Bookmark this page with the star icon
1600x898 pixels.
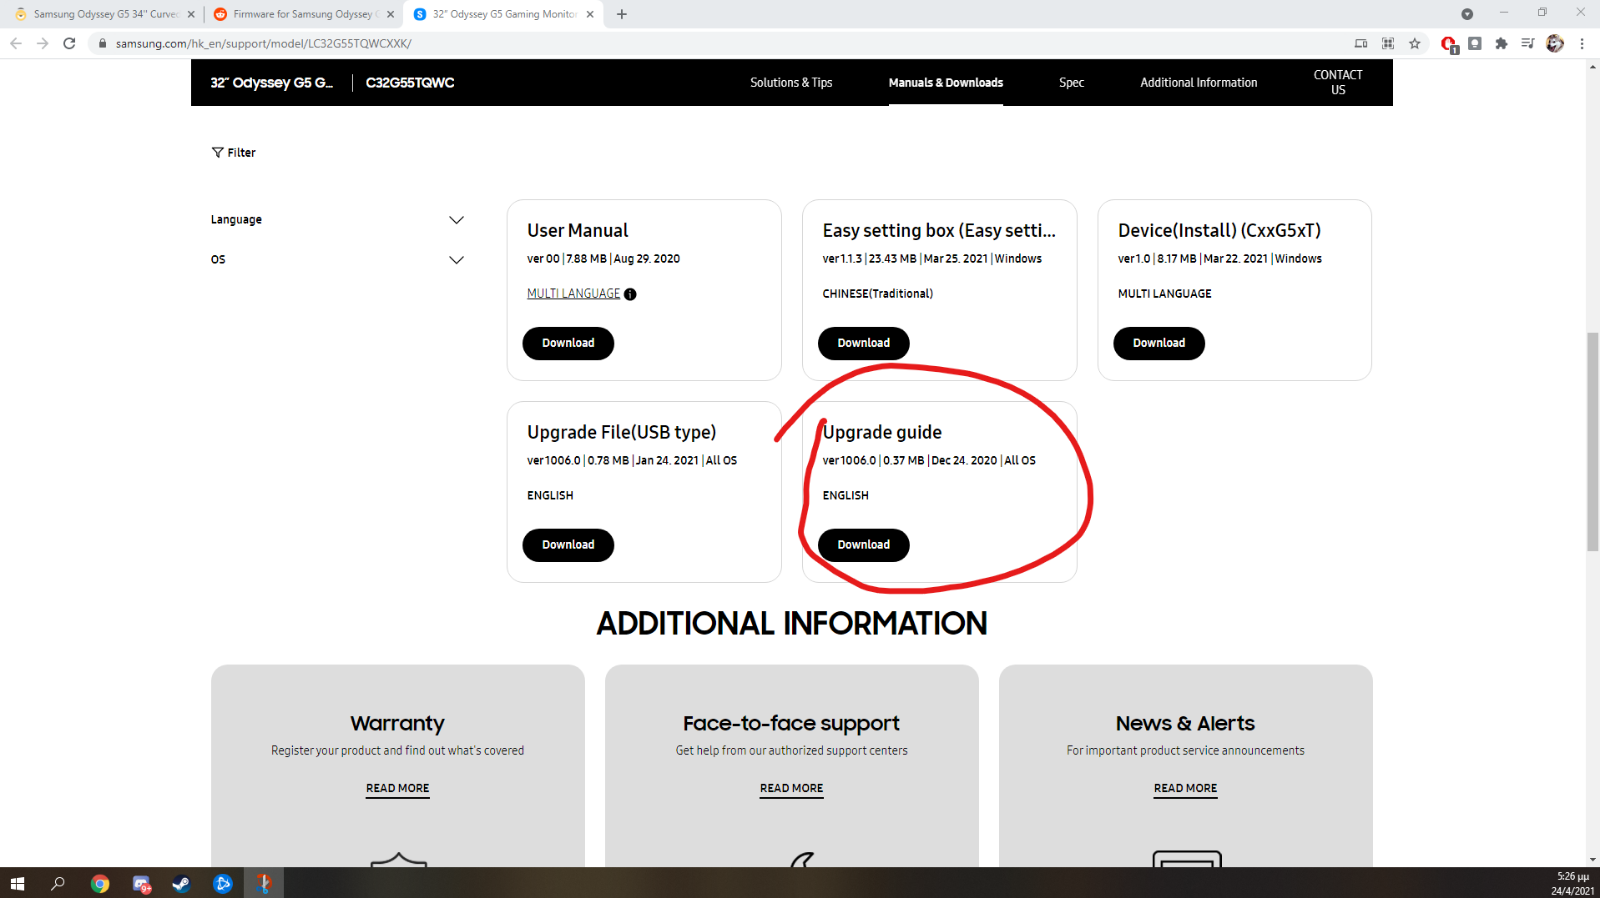(x=1414, y=43)
